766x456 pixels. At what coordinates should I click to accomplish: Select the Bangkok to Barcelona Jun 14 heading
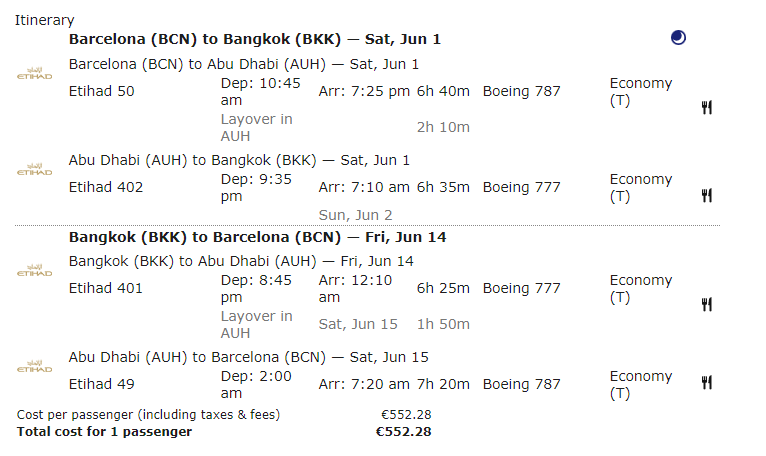click(x=257, y=237)
